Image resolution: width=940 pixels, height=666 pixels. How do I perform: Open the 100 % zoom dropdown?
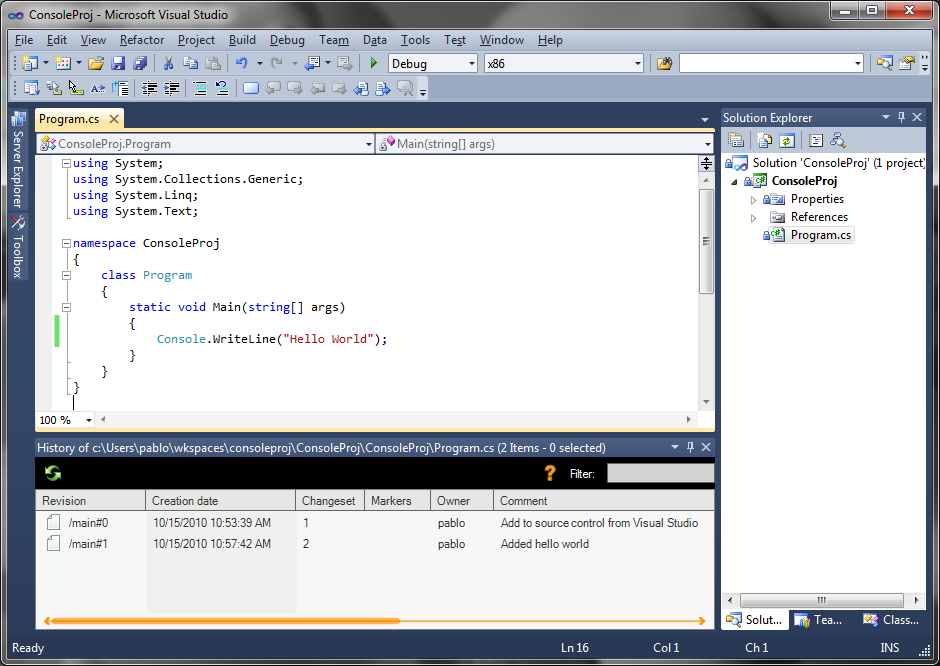[89, 420]
